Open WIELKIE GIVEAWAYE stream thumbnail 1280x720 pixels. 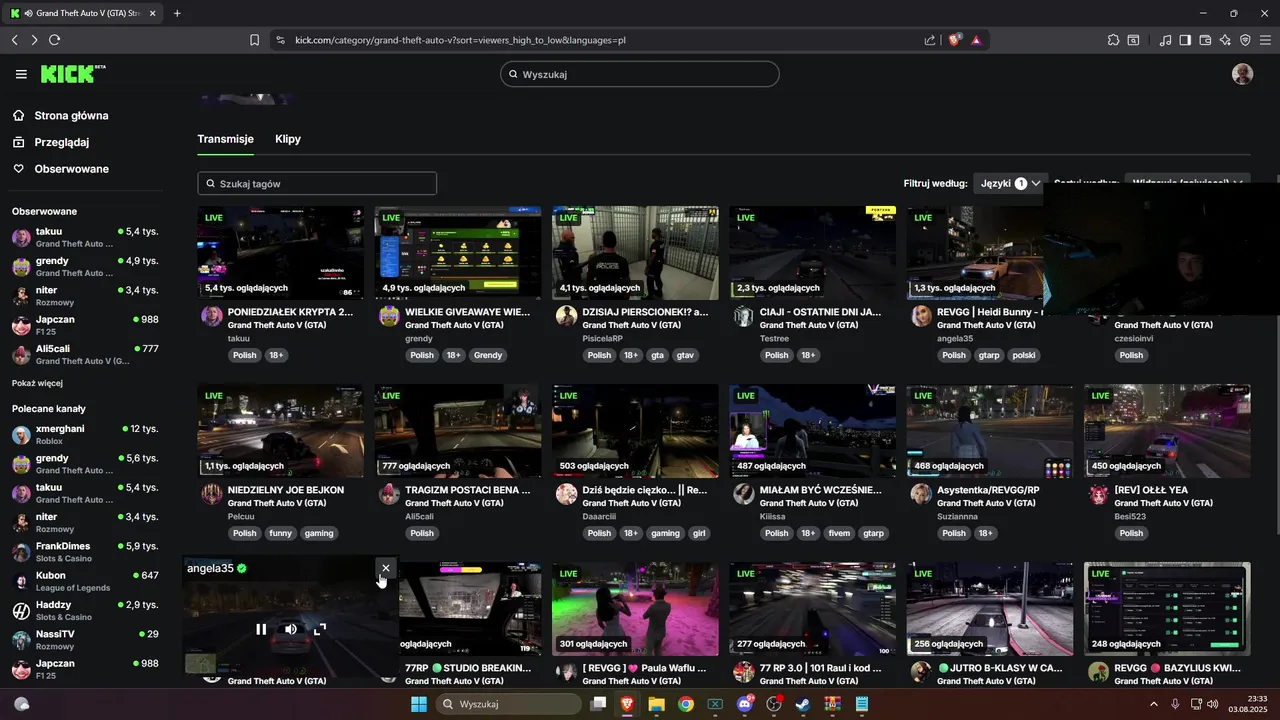[x=457, y=253]
